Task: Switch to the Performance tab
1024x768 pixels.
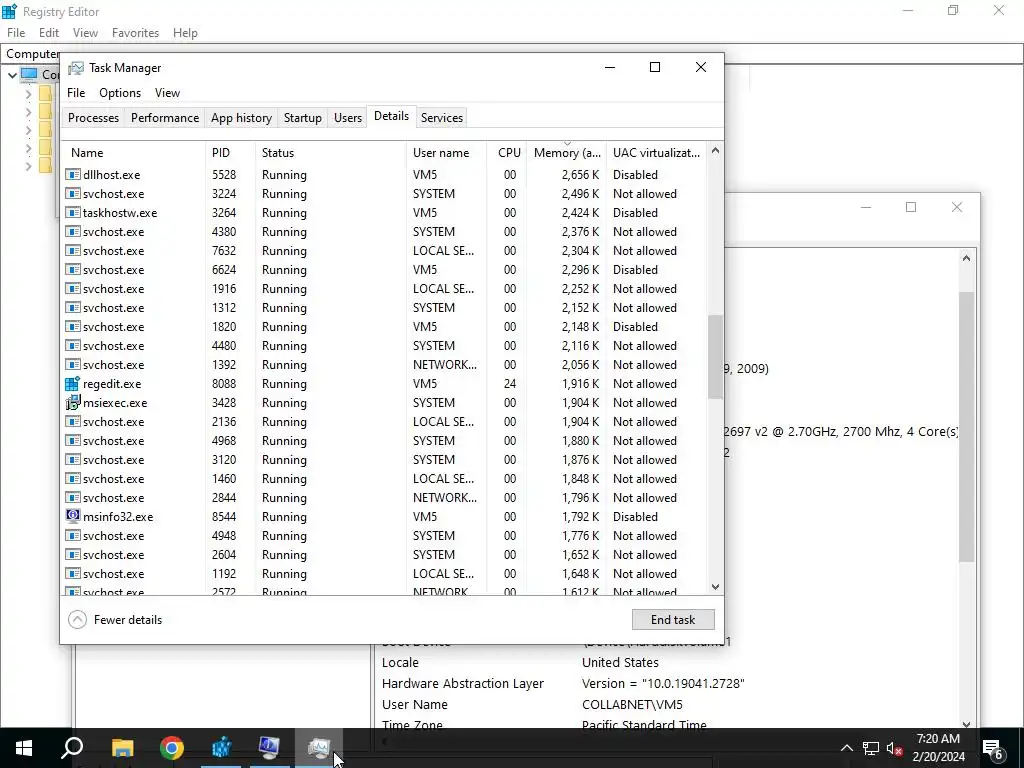Action: 165,118
